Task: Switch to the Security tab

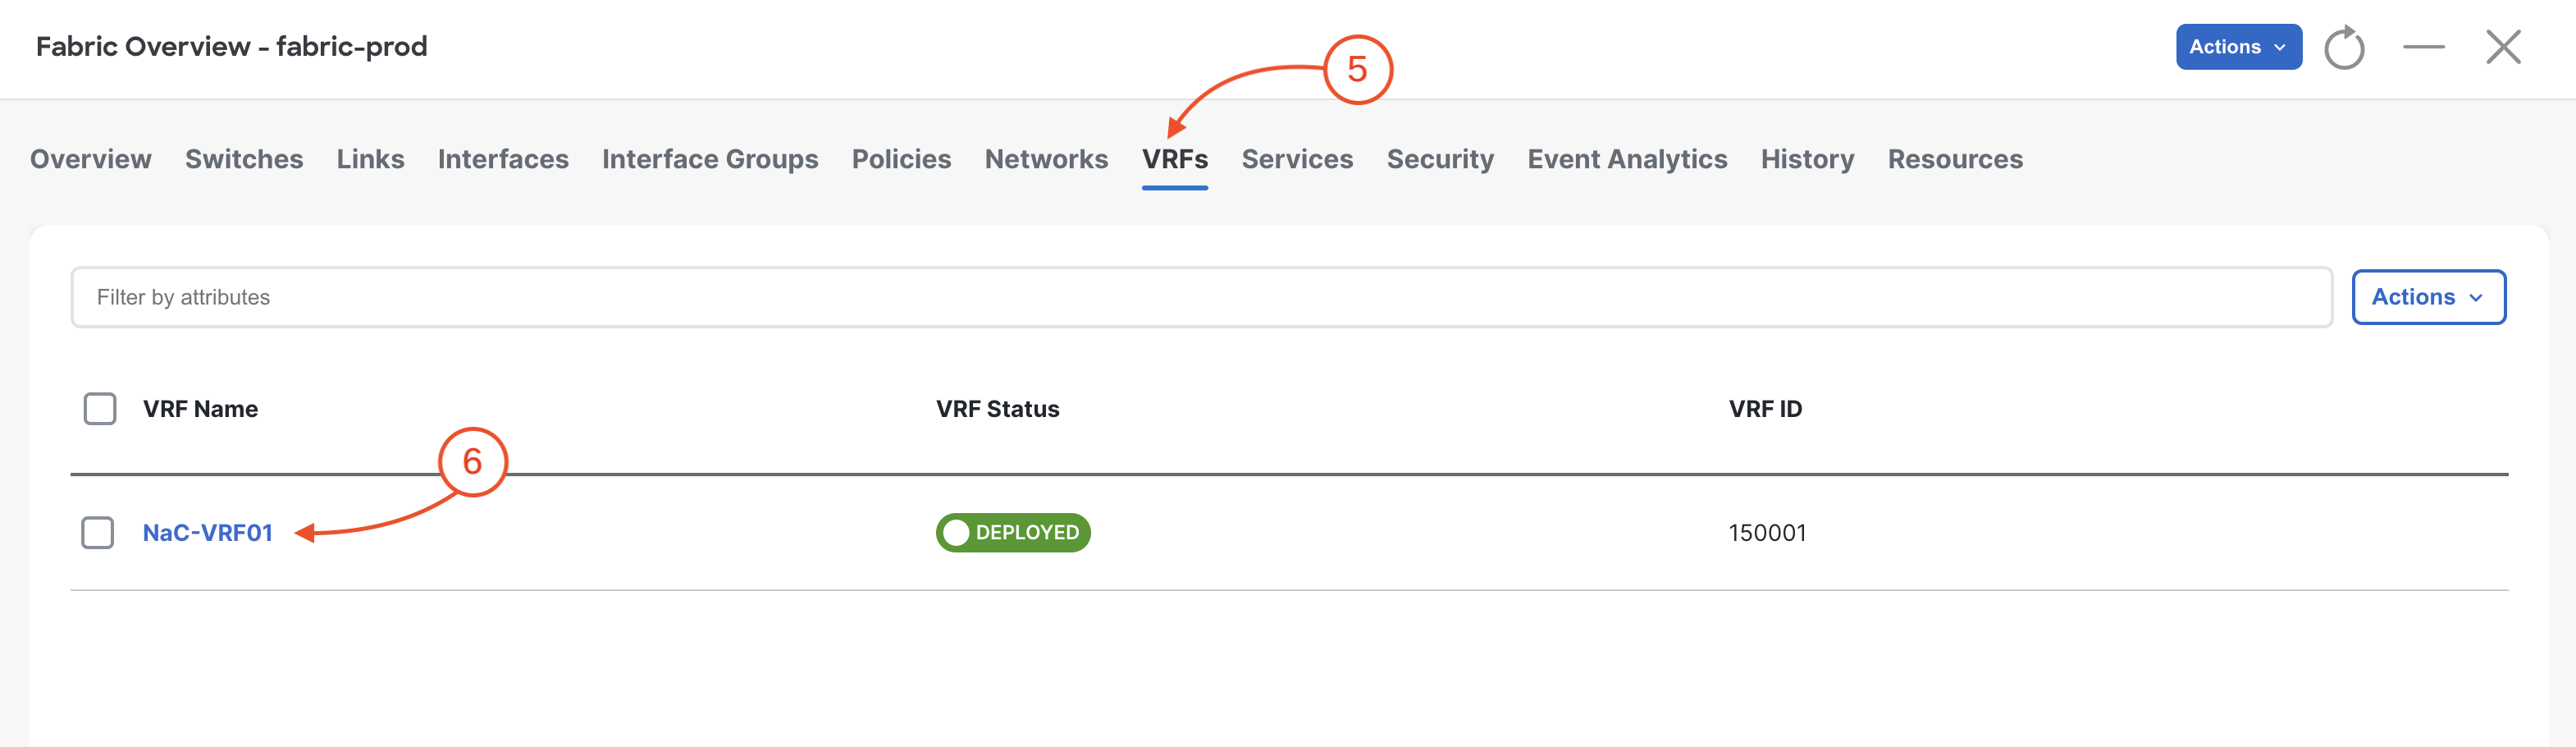Action: pyautogui.click(x=1440, y=159)
